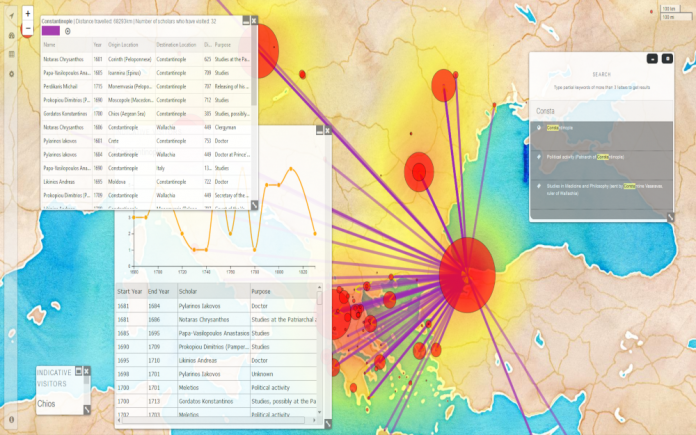Close the chart and scholars panel
Image resolution: width=696 pixels, height=435 pixels.
(327, 130)
